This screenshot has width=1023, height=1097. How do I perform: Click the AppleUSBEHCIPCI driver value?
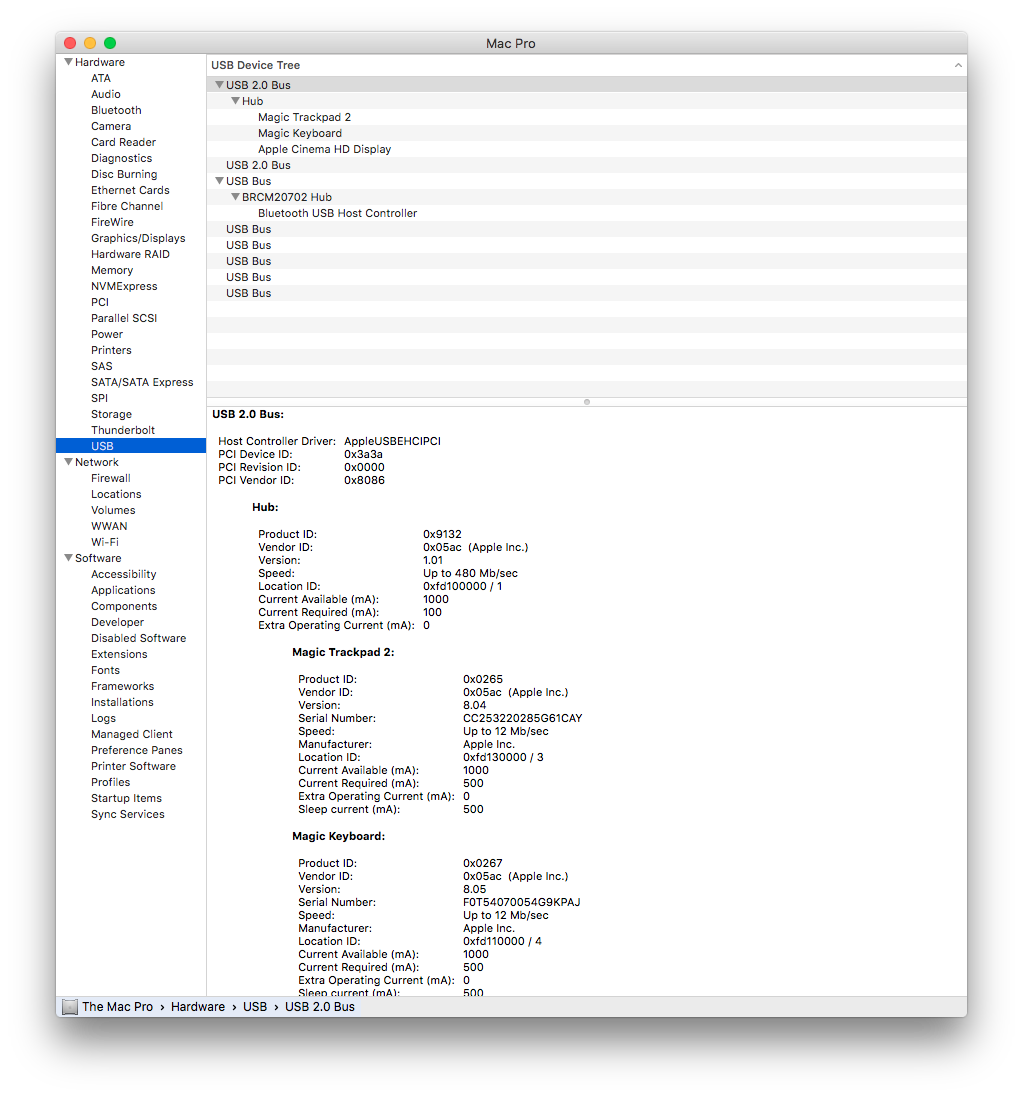[x=393, y=441]
